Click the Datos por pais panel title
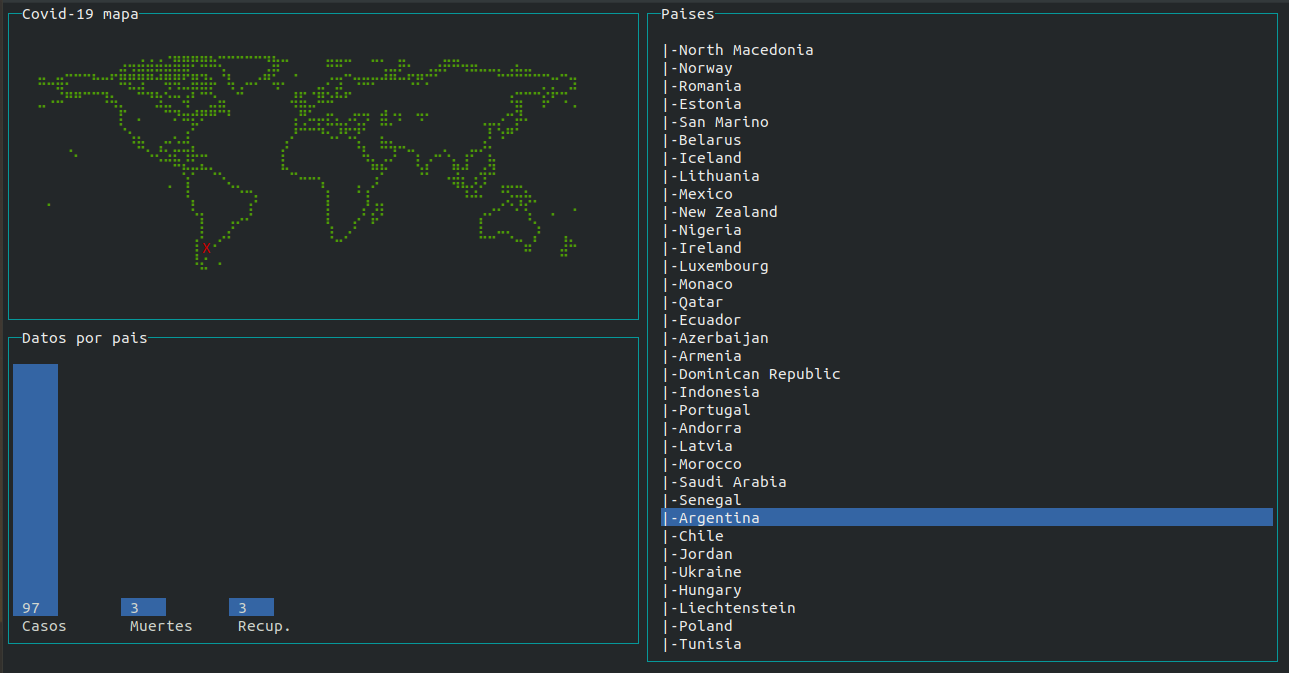Screen dimensions: 1289x673 point(82,338)
